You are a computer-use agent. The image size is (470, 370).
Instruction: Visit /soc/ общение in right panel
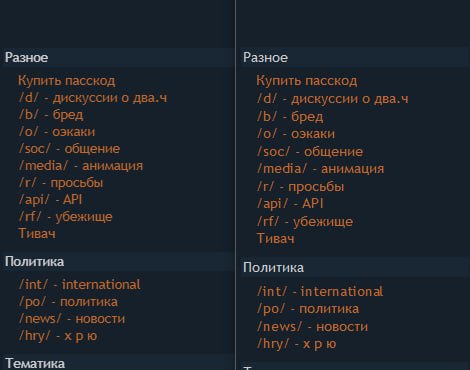coord(310,152)
